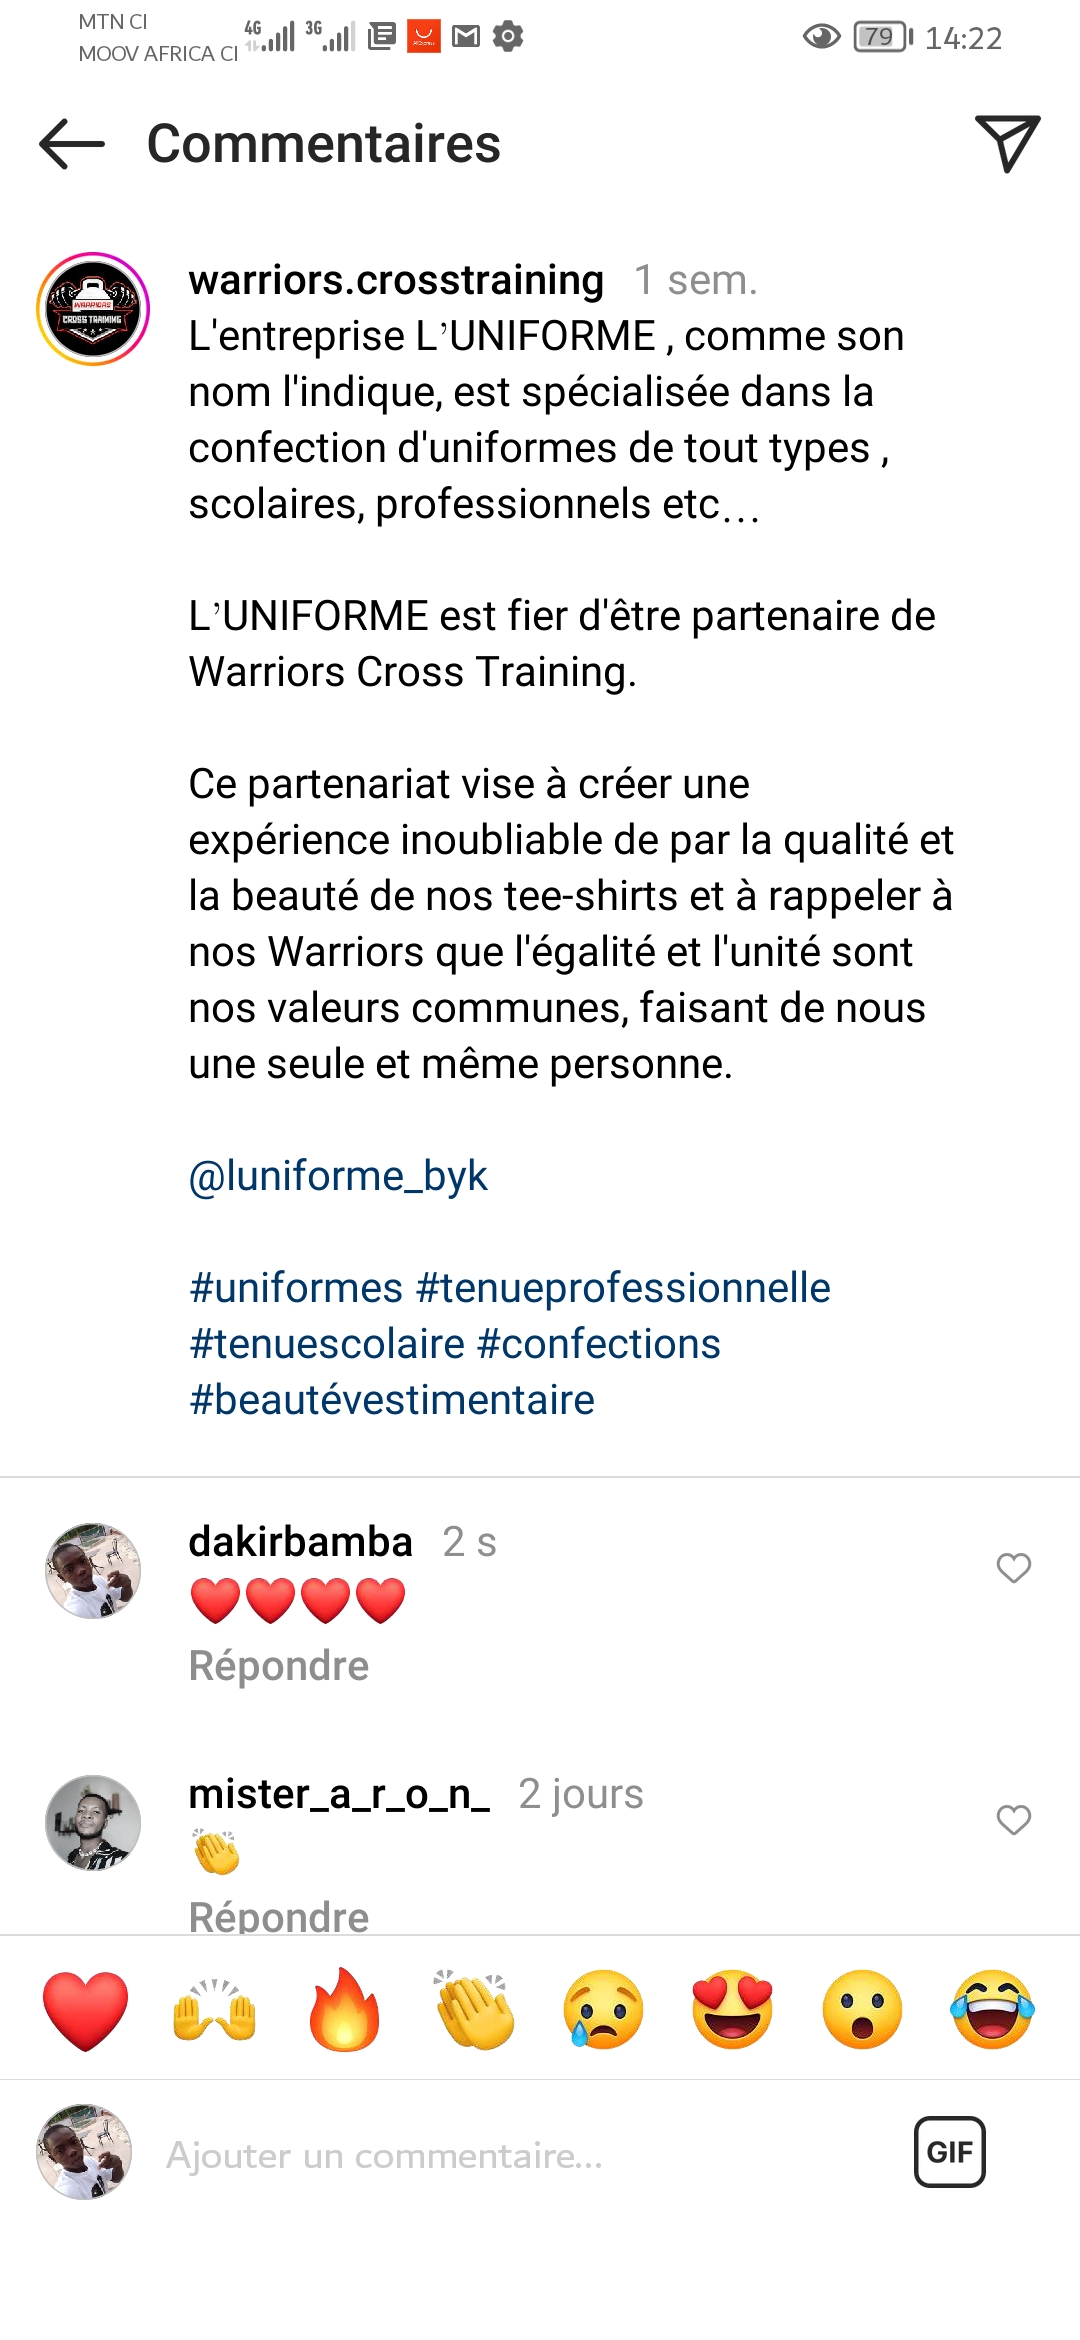The image size is (1080, 2340).
Task: Like dakirbamba's comment with the heart
Action: coord(1014,1567)
